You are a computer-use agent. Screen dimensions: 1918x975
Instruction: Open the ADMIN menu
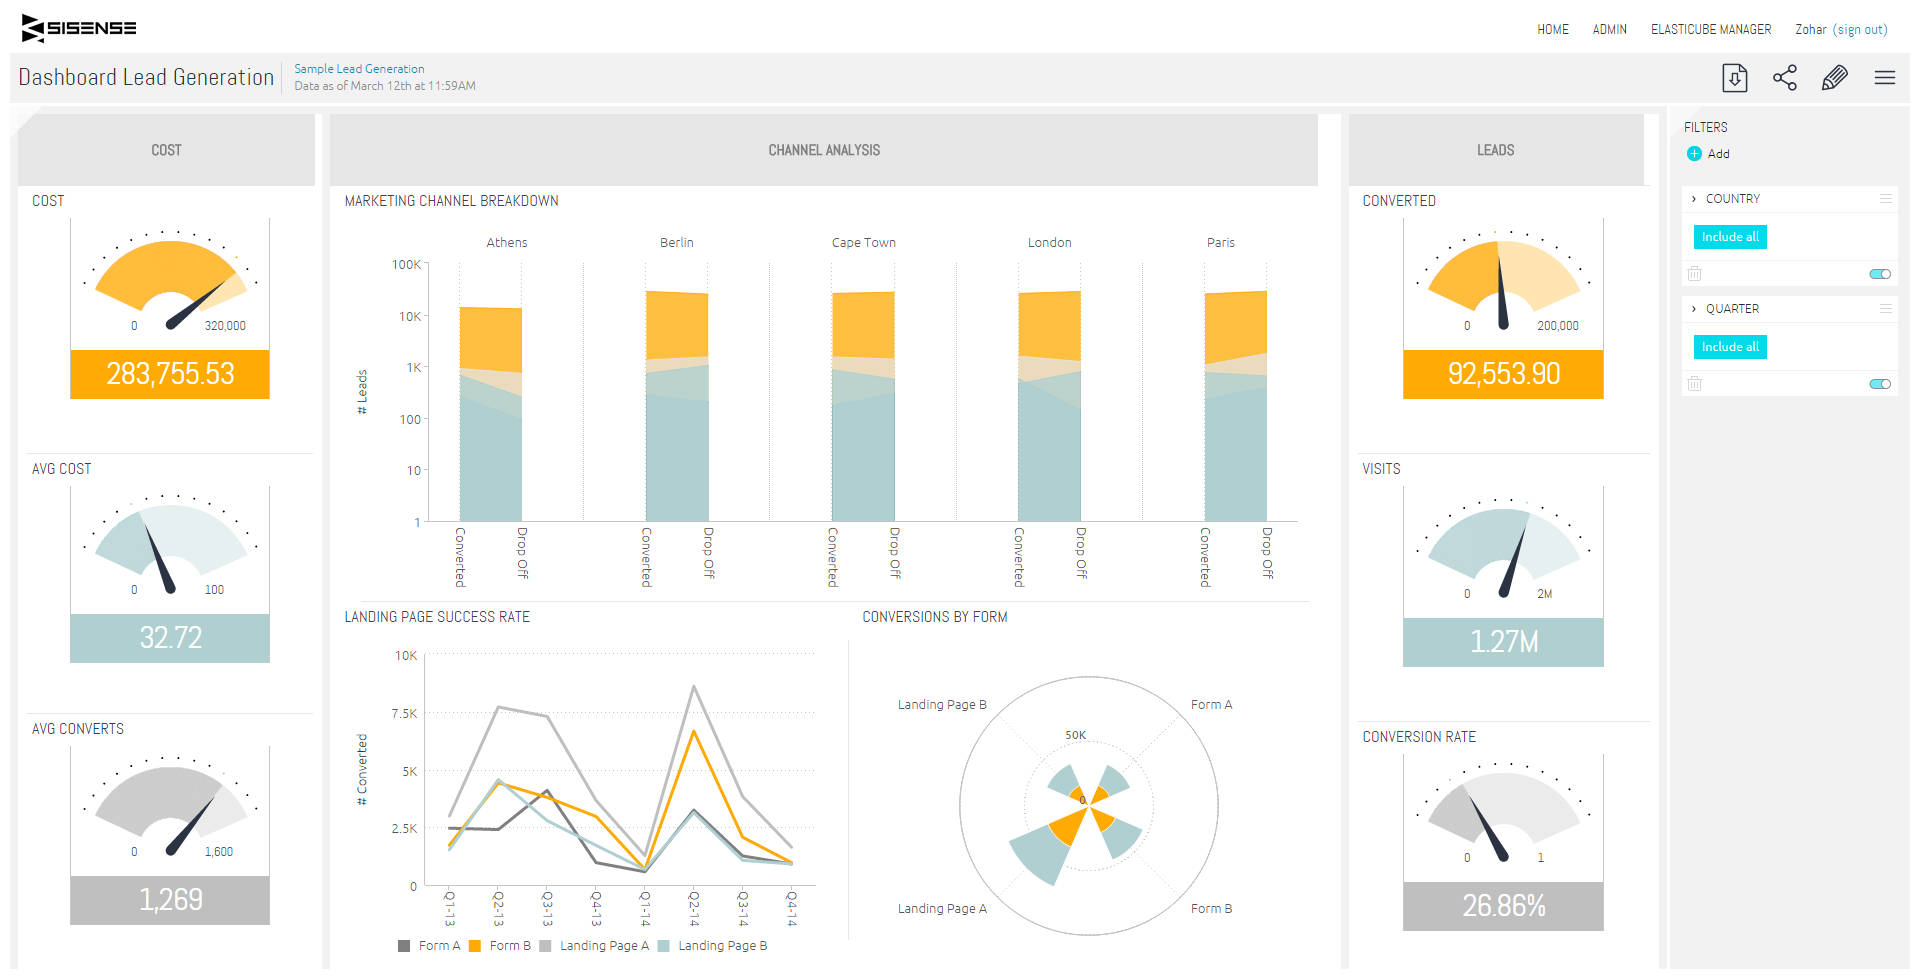point(1609,29)
